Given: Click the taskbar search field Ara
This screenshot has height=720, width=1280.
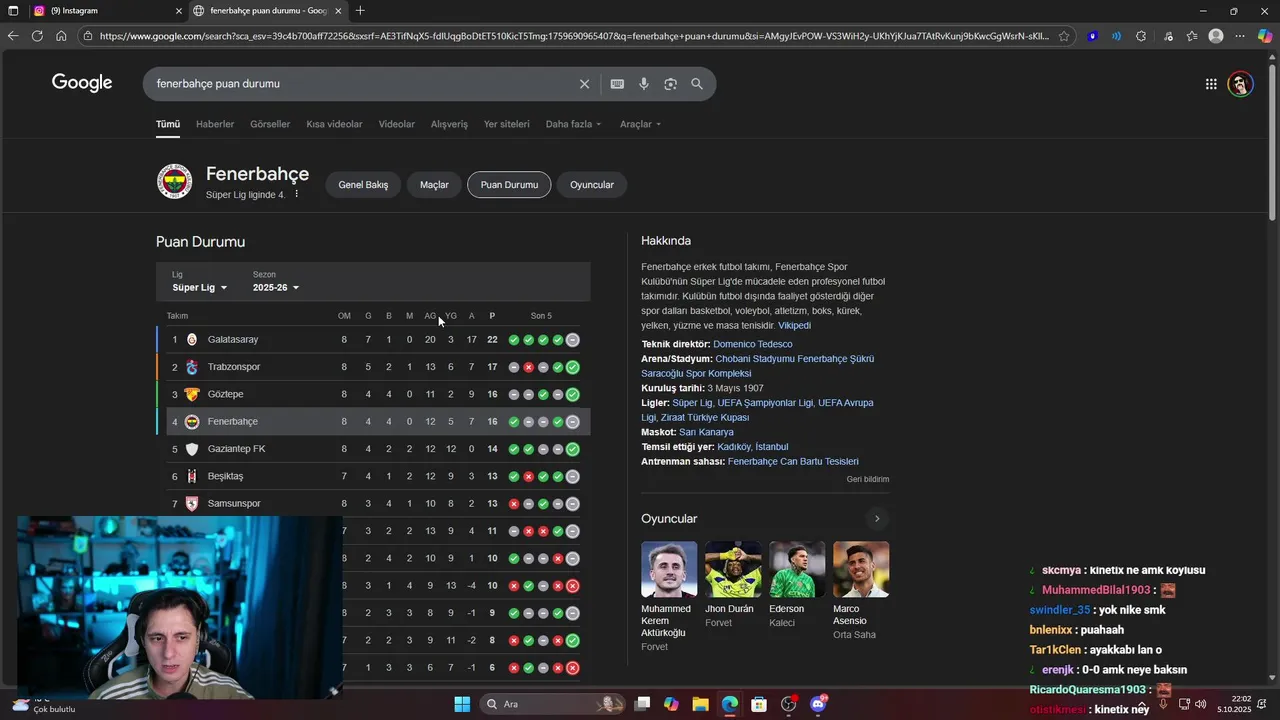Looking at the screenshot, I should tap(552, 704).
